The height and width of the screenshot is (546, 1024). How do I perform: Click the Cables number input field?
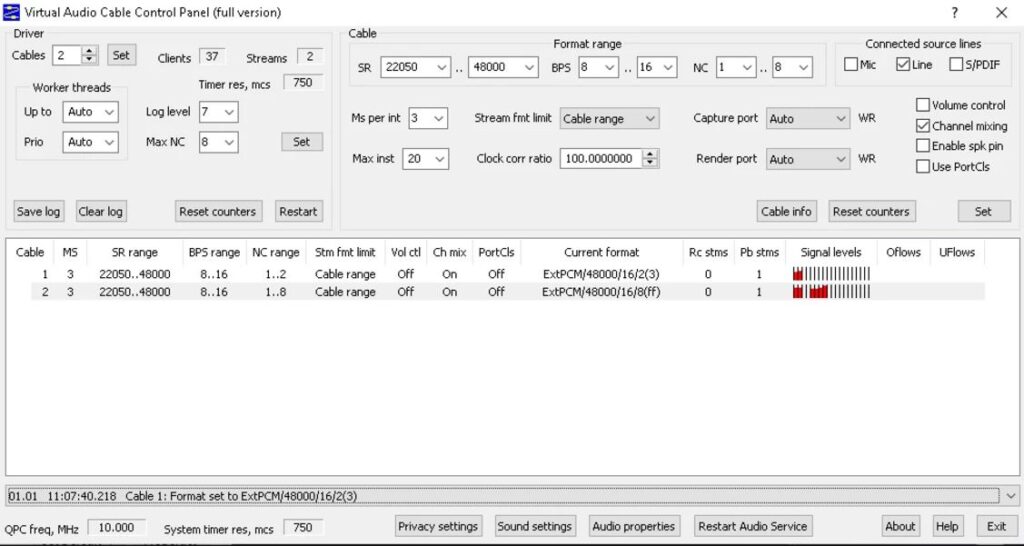[67, 56]
